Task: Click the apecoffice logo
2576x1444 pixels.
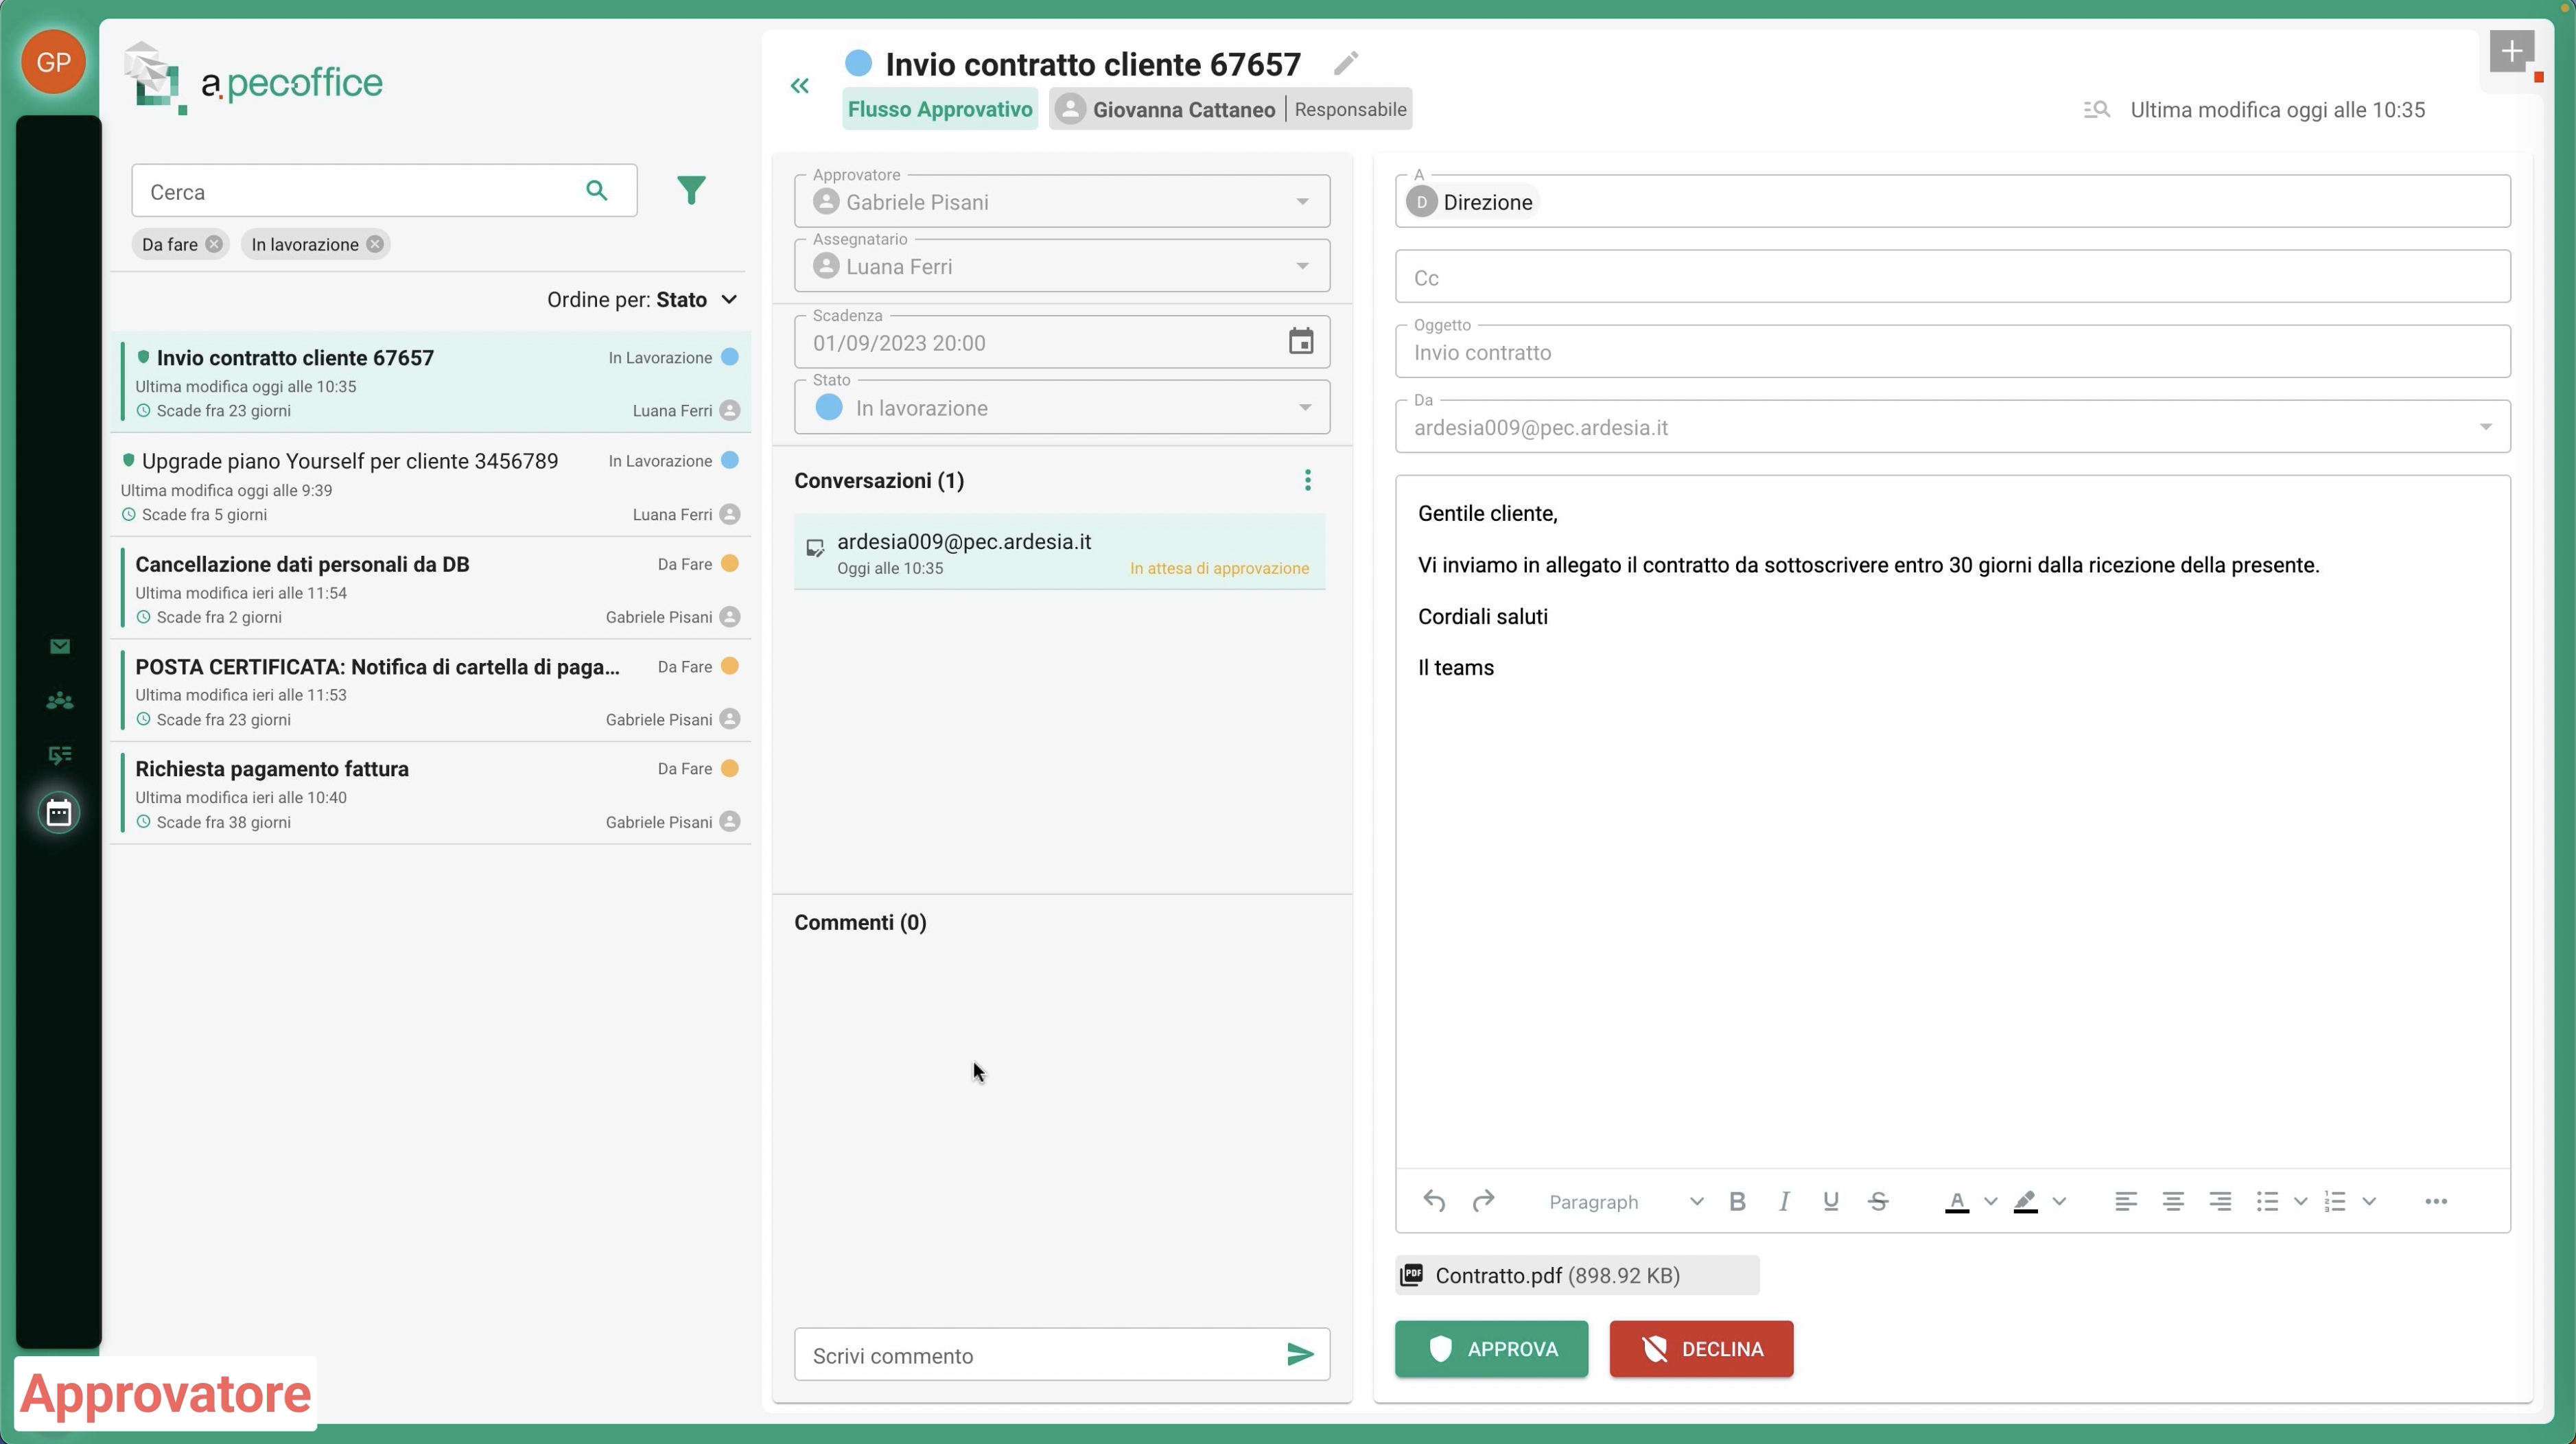Action: (254, 80)
